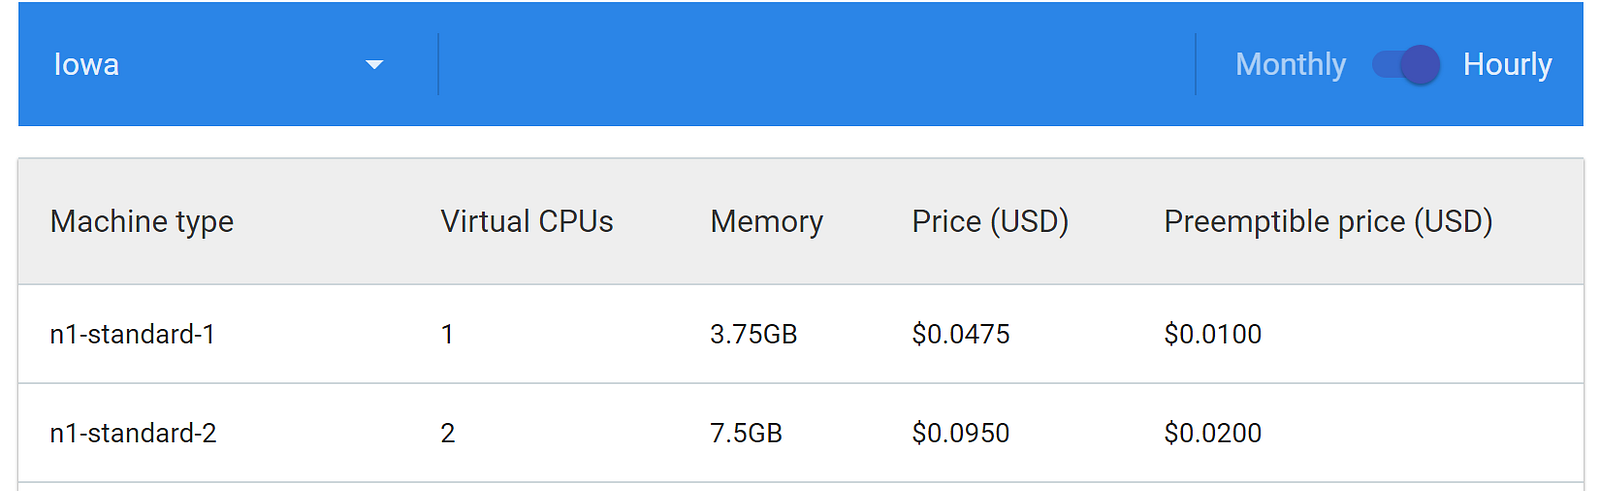This screenshot has width=1600, height=491.
Task: Click the $0.0475 price cell
Action: coord(961,334)
